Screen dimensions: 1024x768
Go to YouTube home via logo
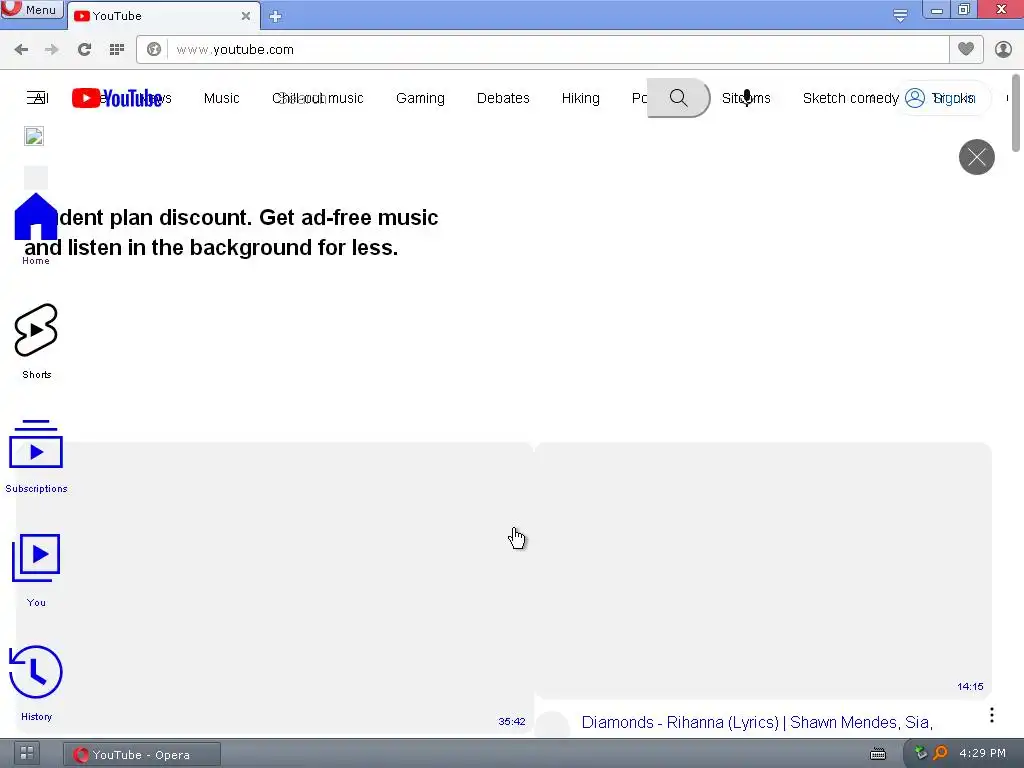pos(117,98)
